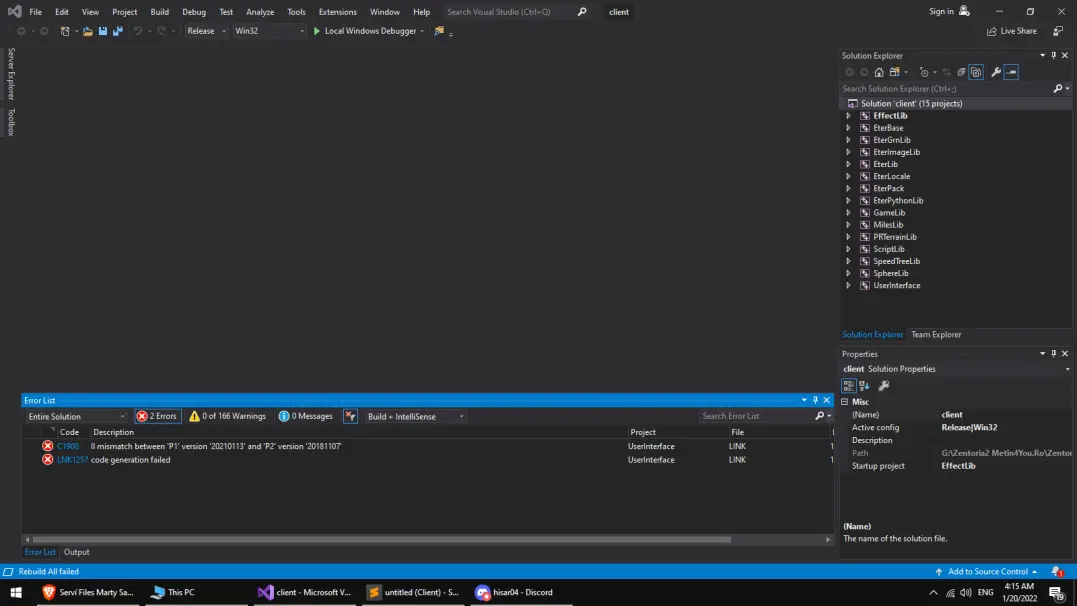The width and height of the screenshot is (1077, 606).
Task: Toggle the 166 Warnings filter
Action: pyautogui.click(x=228, y=416)
